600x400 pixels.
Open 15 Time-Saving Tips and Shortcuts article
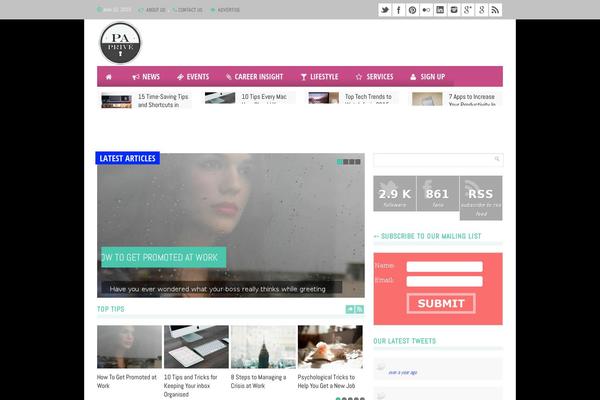tap(163, 100)
